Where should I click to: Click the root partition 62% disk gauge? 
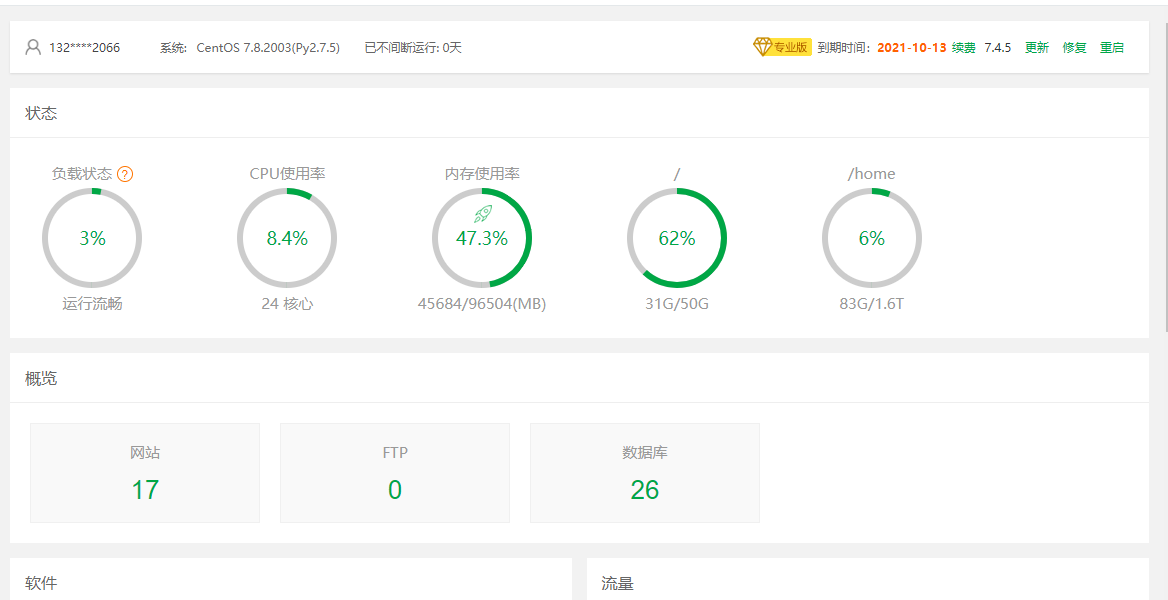click(677, 238)
